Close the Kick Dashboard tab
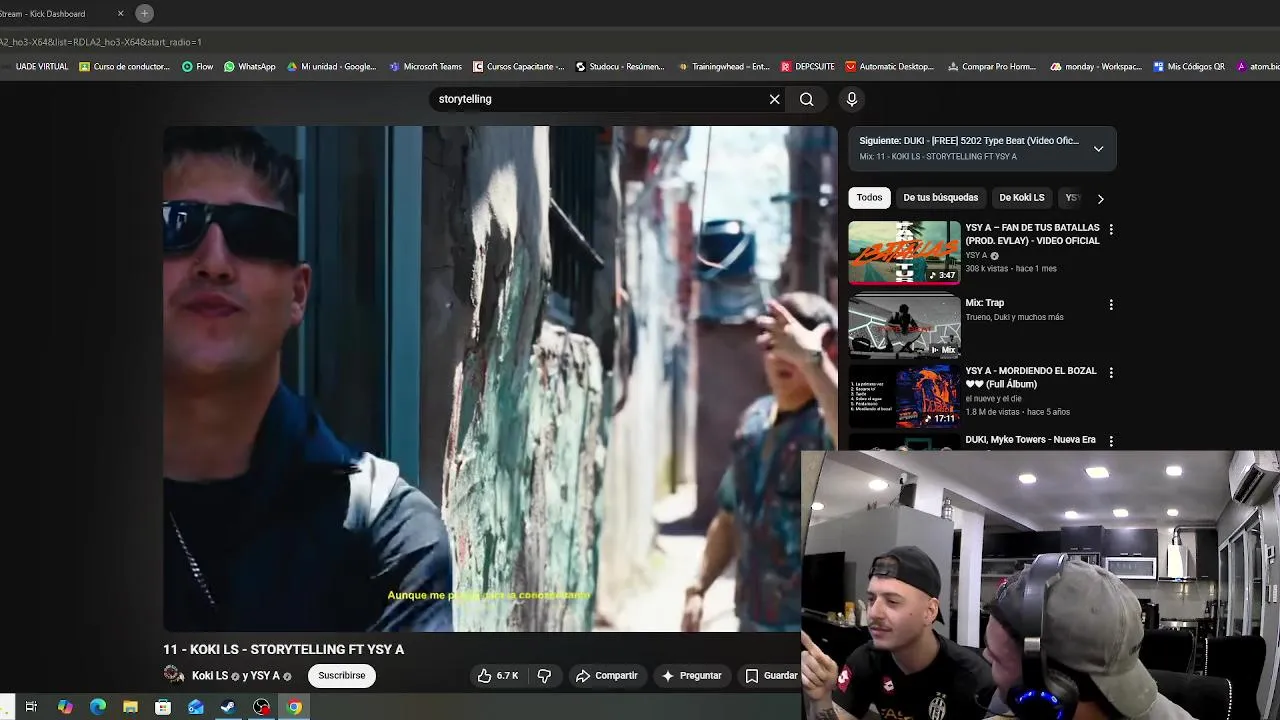This screenshot has height=720, width=1280. tap(121, 14)
